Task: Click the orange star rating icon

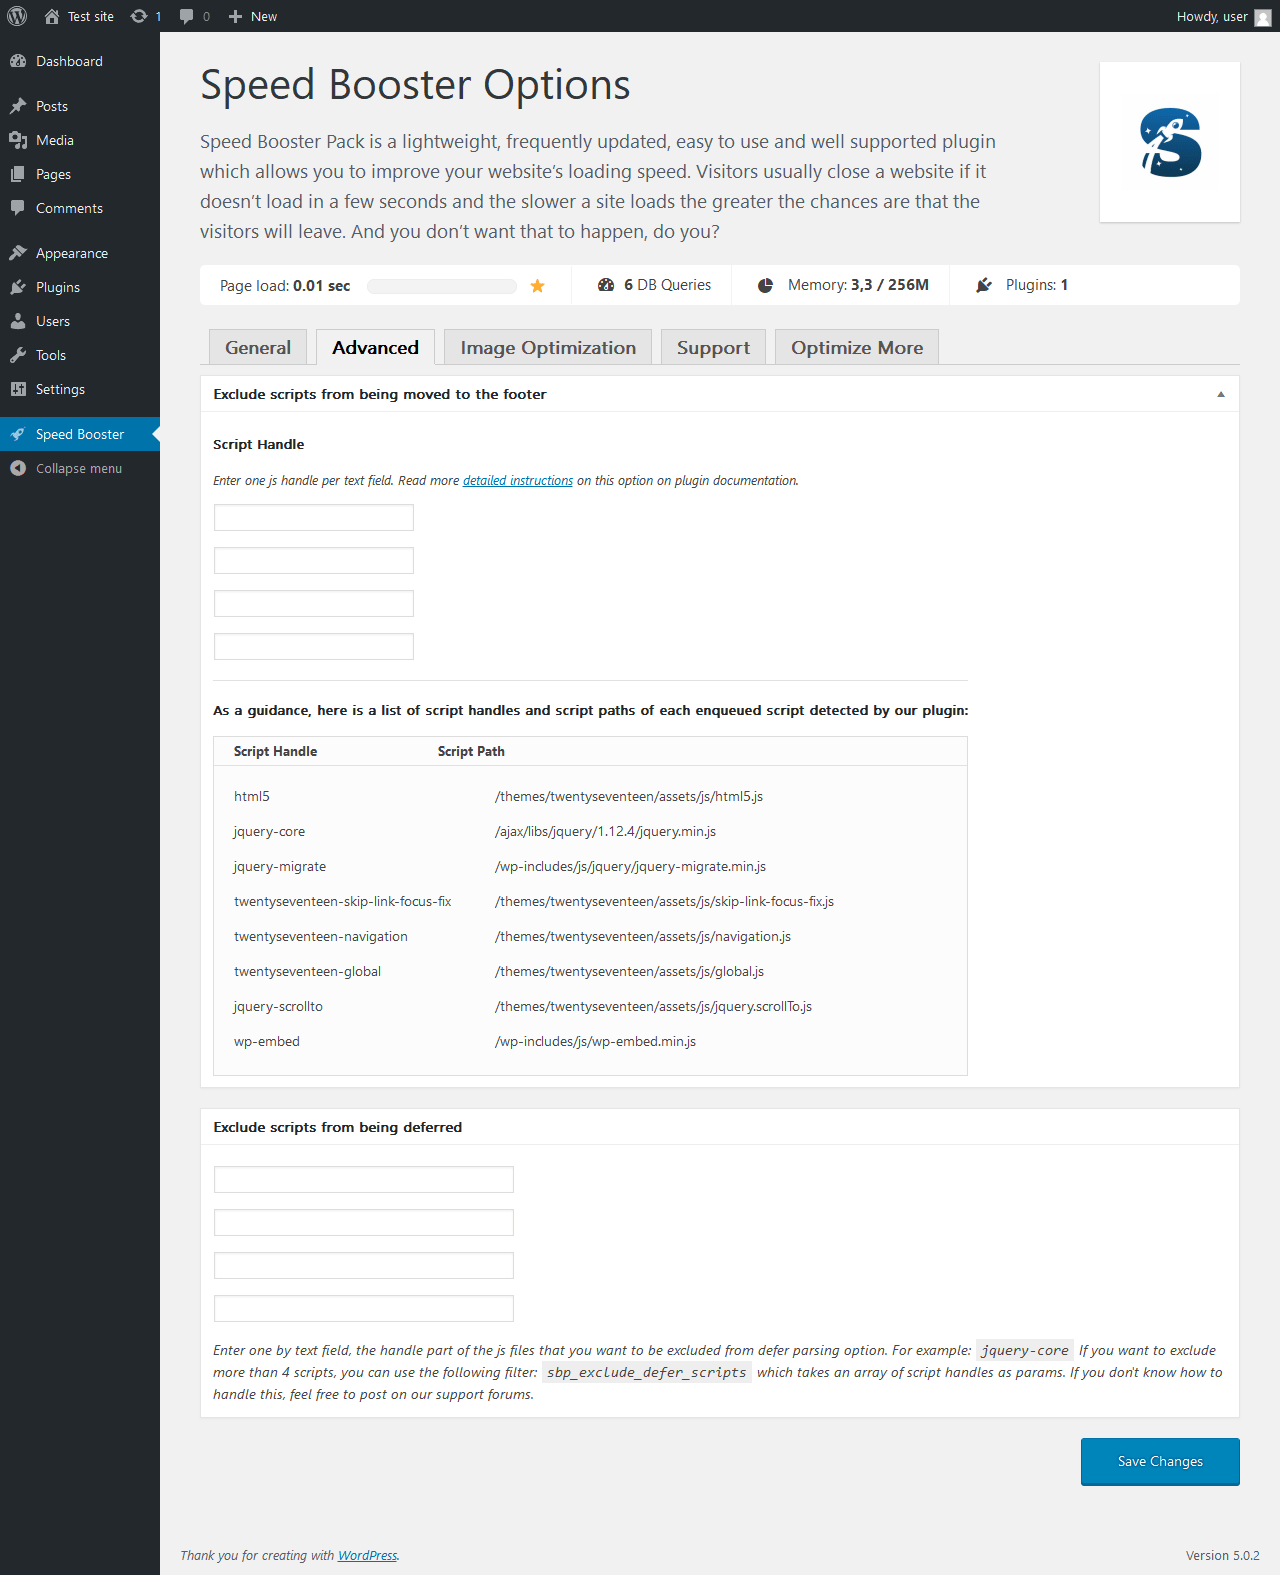Action: pos(538,286)
